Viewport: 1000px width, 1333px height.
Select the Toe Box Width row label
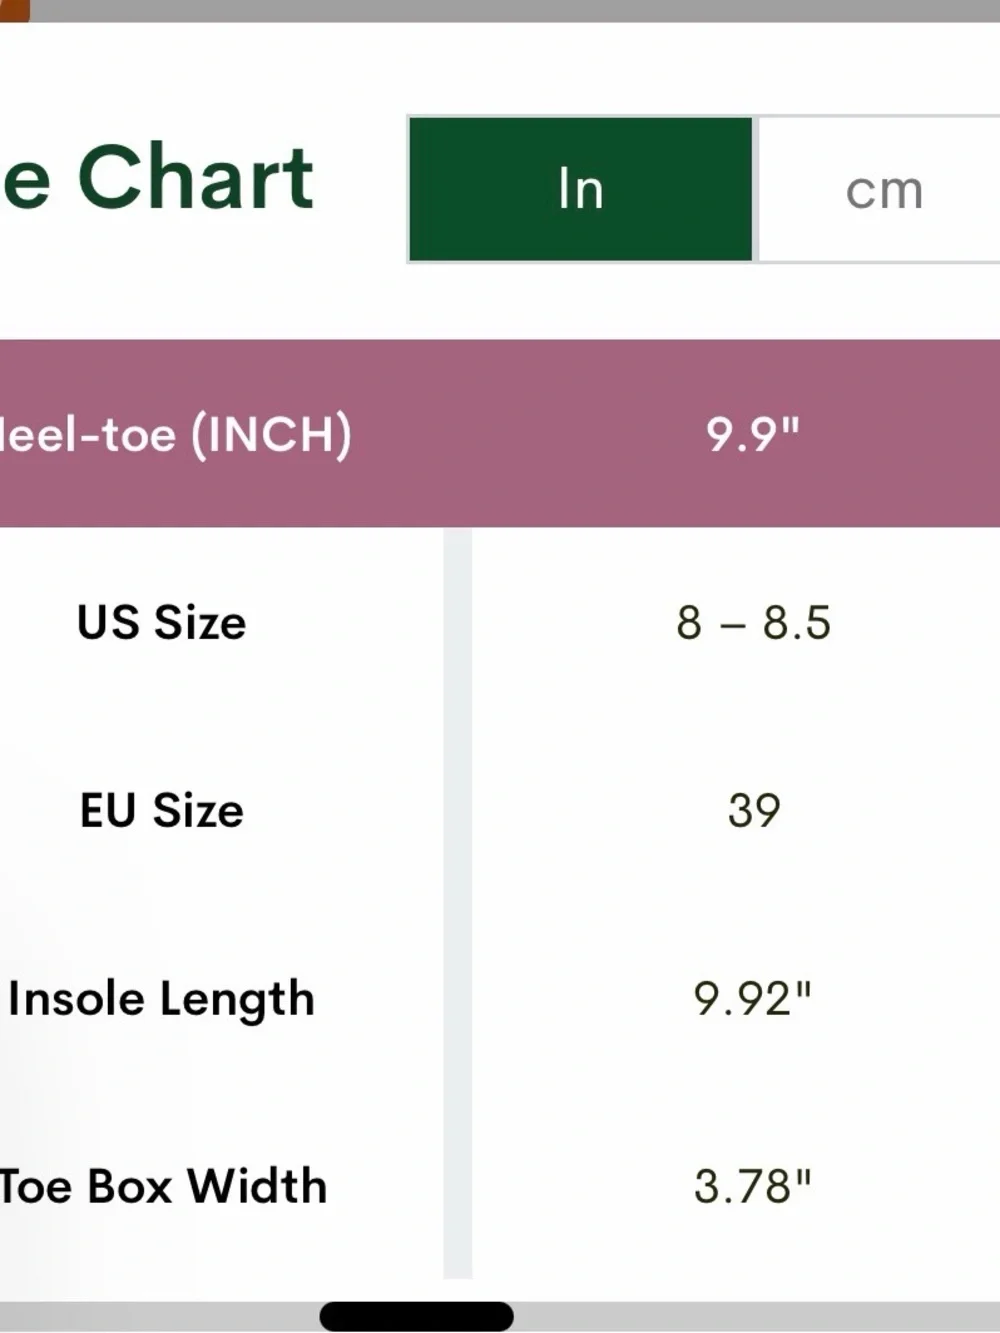tap(163, 1186)
